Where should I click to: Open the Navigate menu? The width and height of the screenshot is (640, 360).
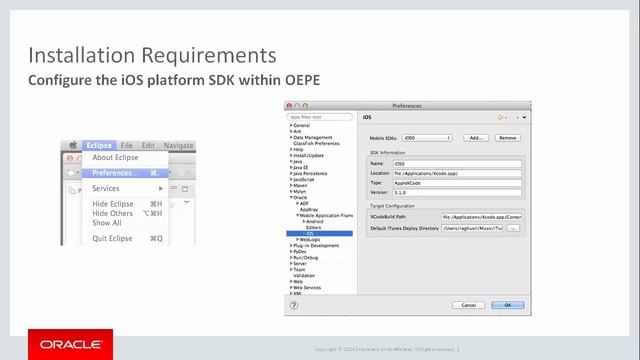tap(178, 145)
